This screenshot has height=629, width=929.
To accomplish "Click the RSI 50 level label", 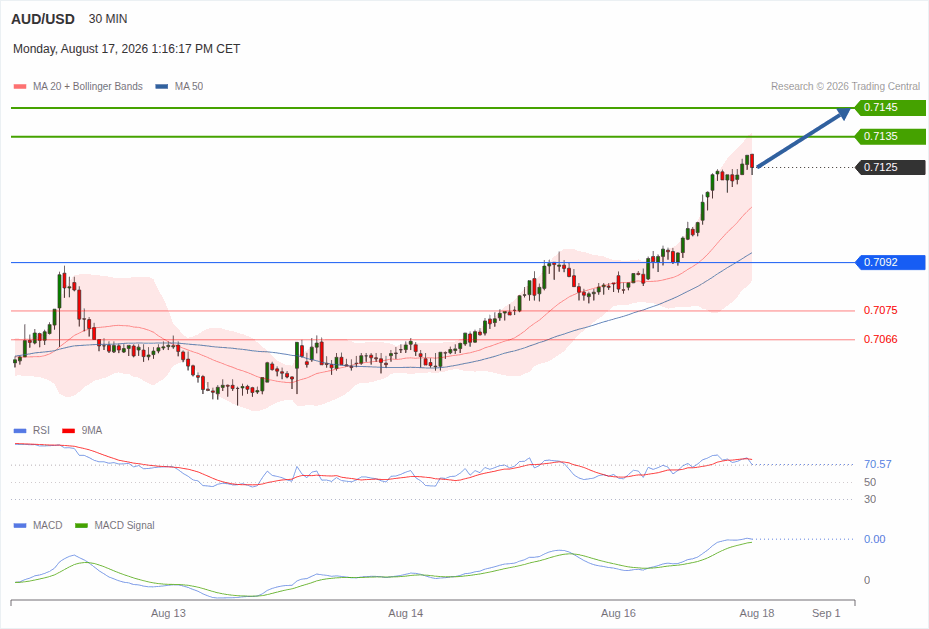I will click(x=870, y=482).
